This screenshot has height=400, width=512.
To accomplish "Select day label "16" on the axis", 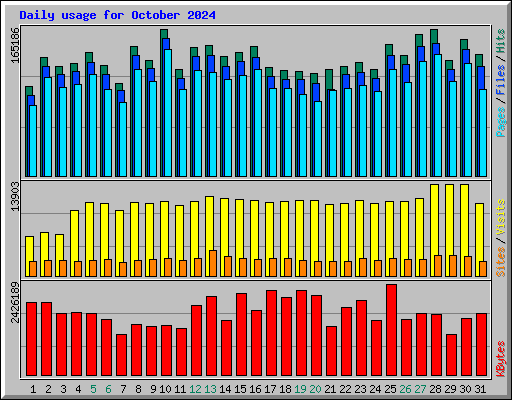I will pyautogui.click(x=255, y=389).
